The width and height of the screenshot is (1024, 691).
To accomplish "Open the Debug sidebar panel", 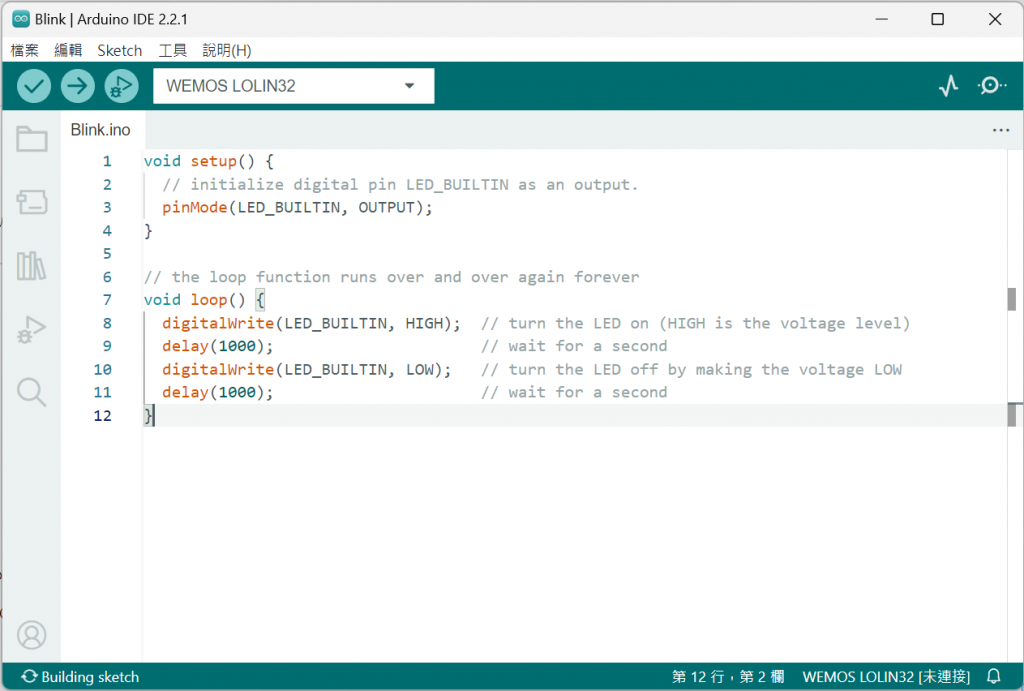I will (x=31, y=329).
